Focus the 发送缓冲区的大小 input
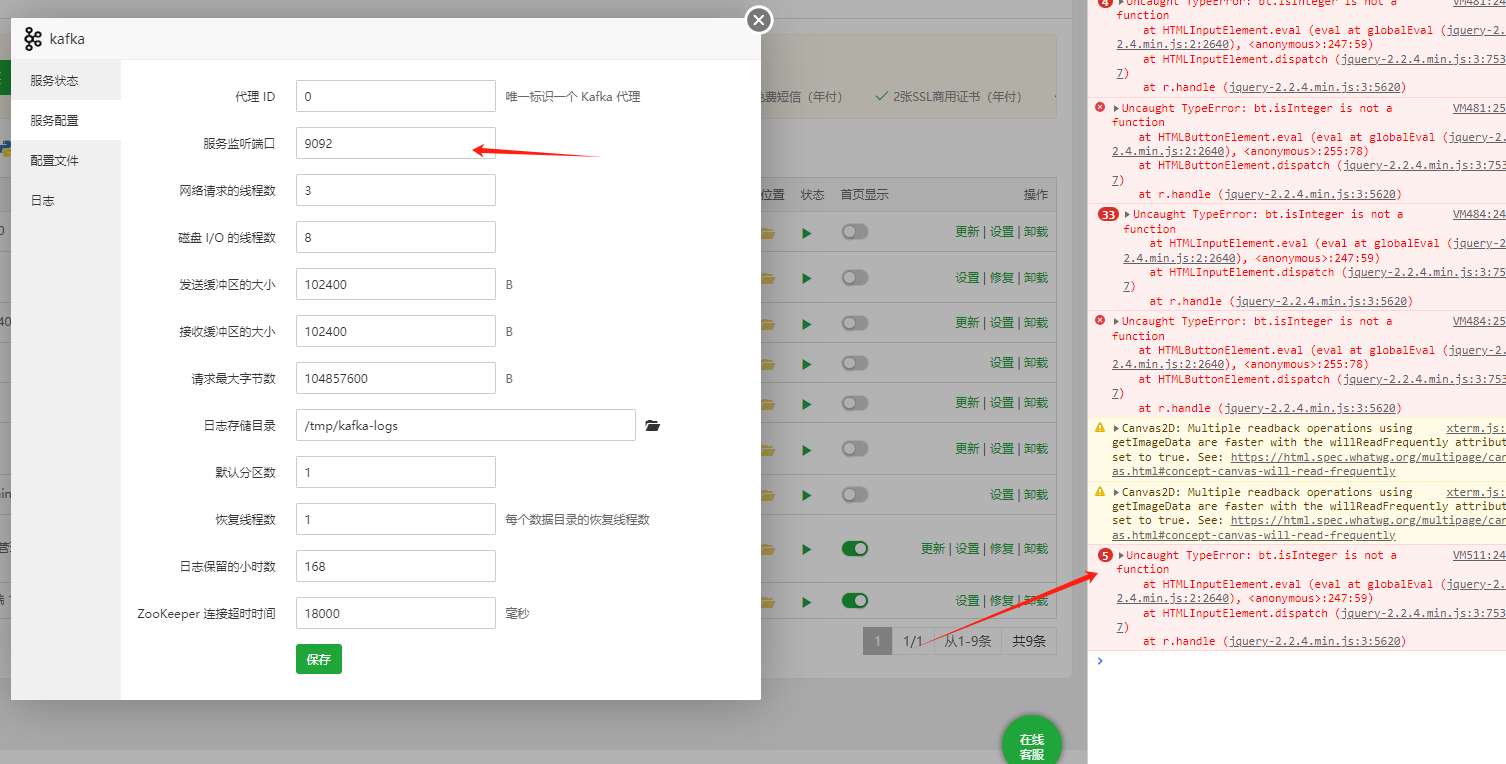The height and width of the screenshot is (764, 1506). click(x=396, y=284)
